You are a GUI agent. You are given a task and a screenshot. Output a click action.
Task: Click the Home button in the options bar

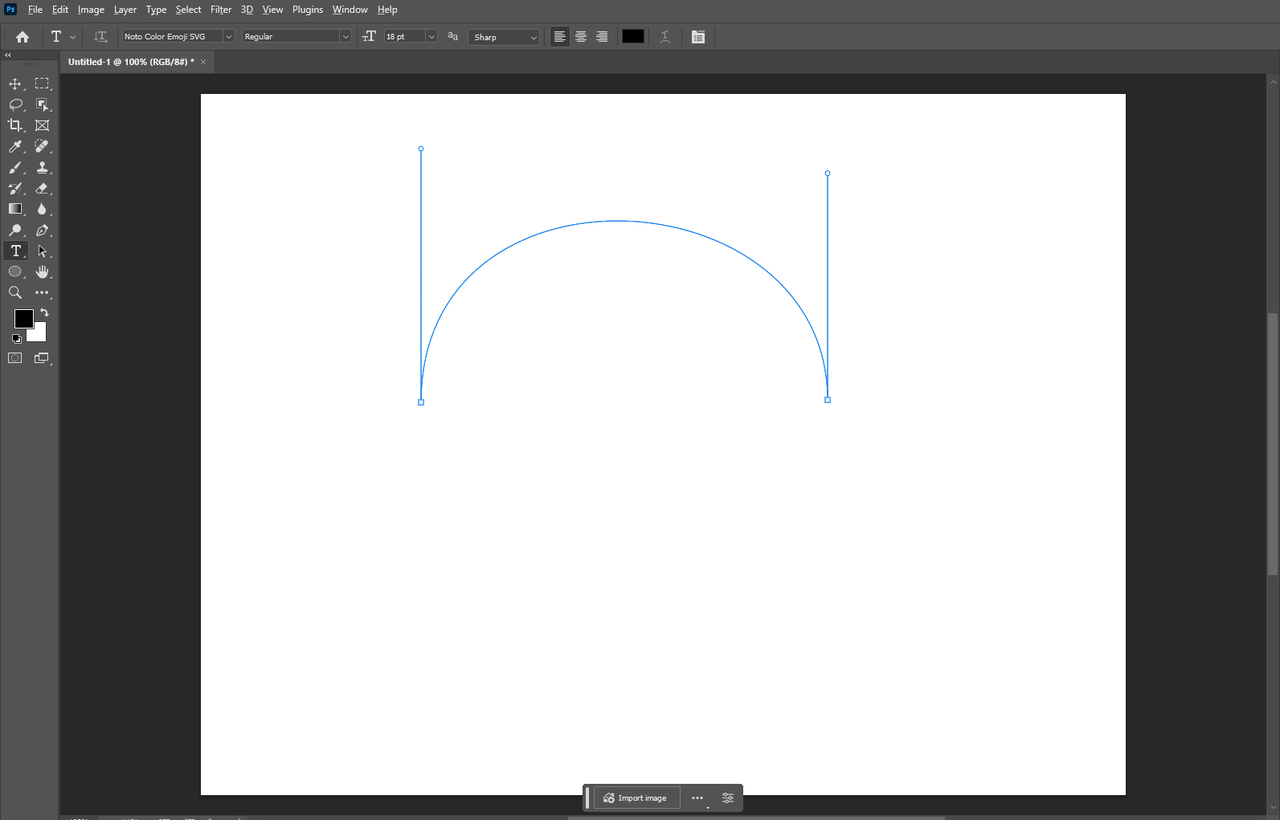pyautogui.click(x=21, y=36)
